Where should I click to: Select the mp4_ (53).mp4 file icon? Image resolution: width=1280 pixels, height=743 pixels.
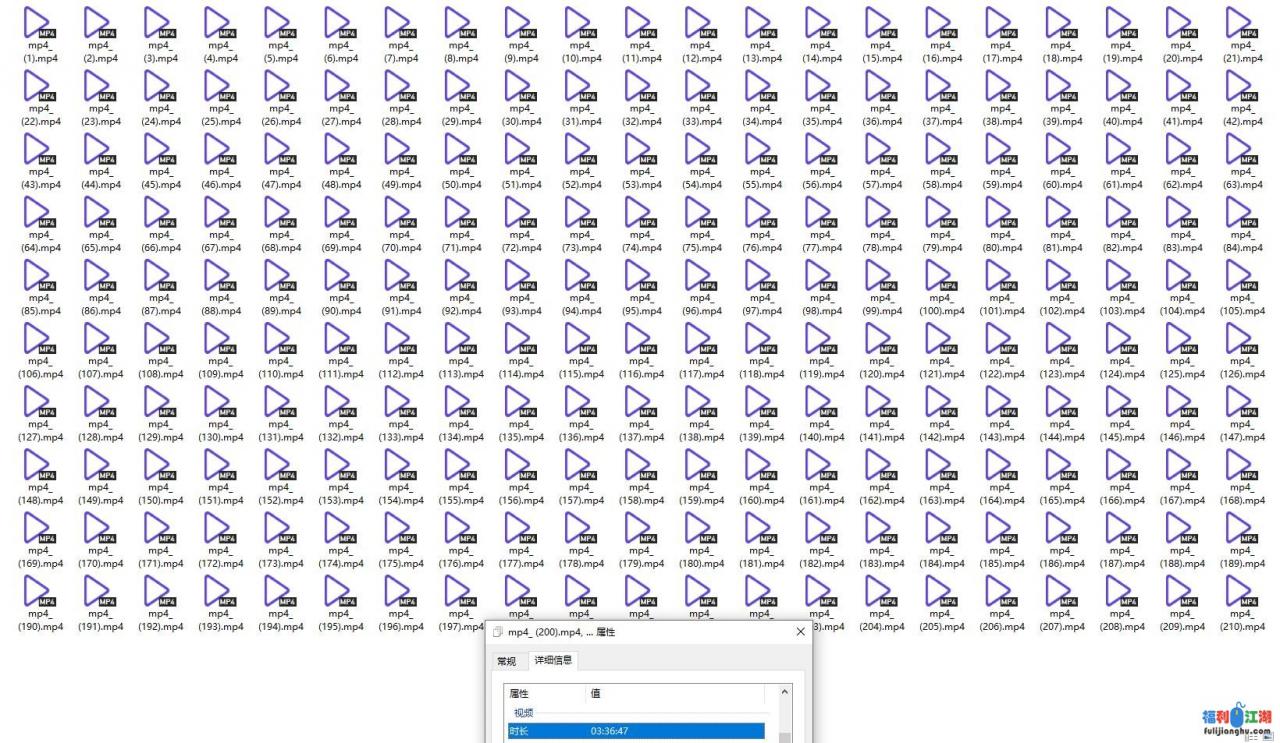click(x=640, y=151)
